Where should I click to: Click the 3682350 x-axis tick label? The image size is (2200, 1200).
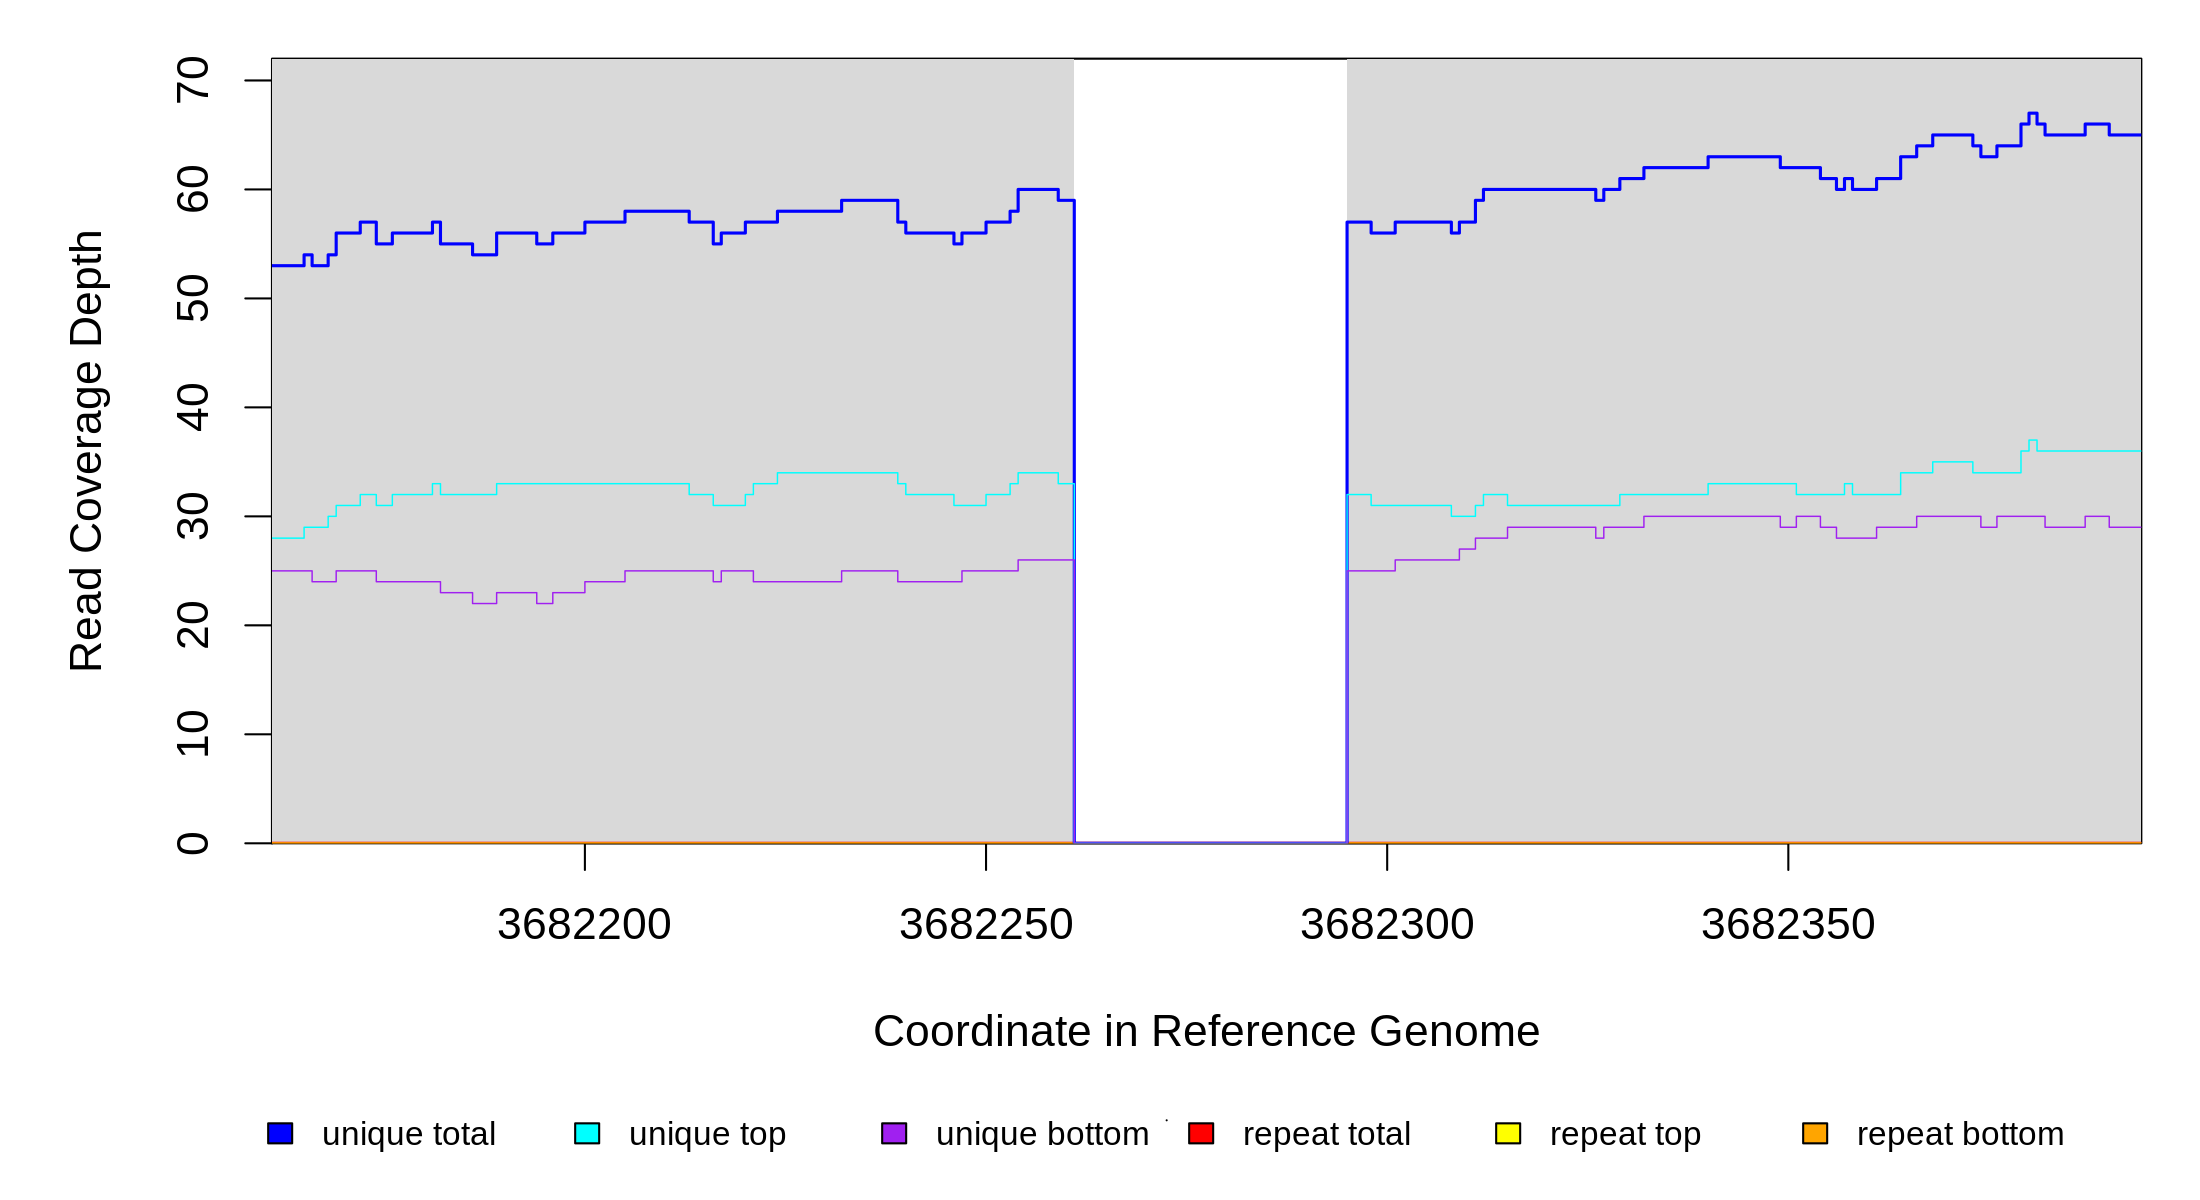[1788, 924]
